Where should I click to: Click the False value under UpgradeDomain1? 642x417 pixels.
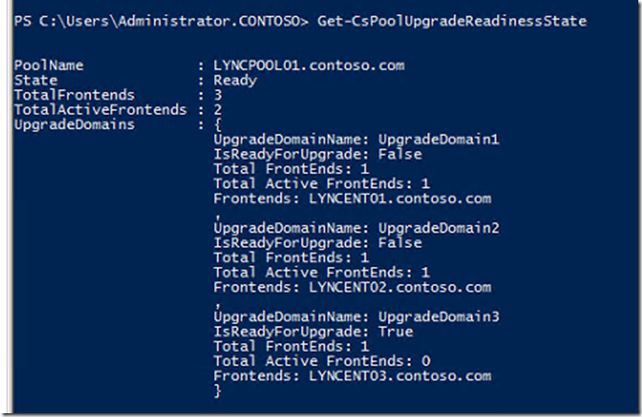point(400,154)
